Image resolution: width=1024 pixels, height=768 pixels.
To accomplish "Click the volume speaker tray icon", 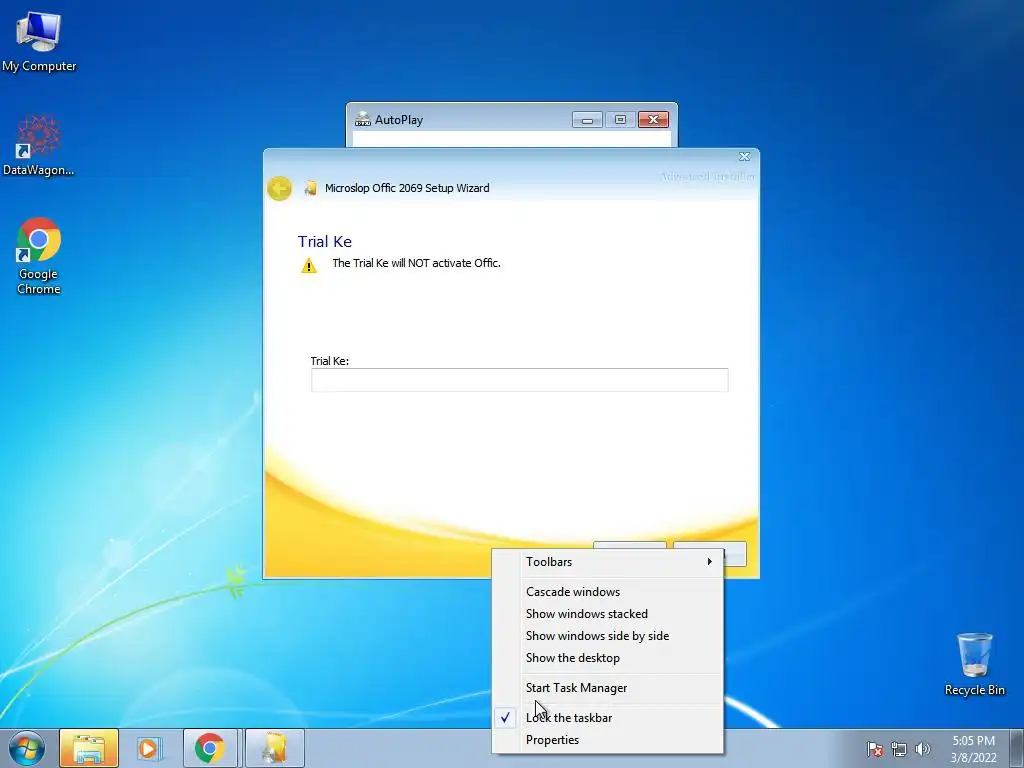I will click(923, 749).
